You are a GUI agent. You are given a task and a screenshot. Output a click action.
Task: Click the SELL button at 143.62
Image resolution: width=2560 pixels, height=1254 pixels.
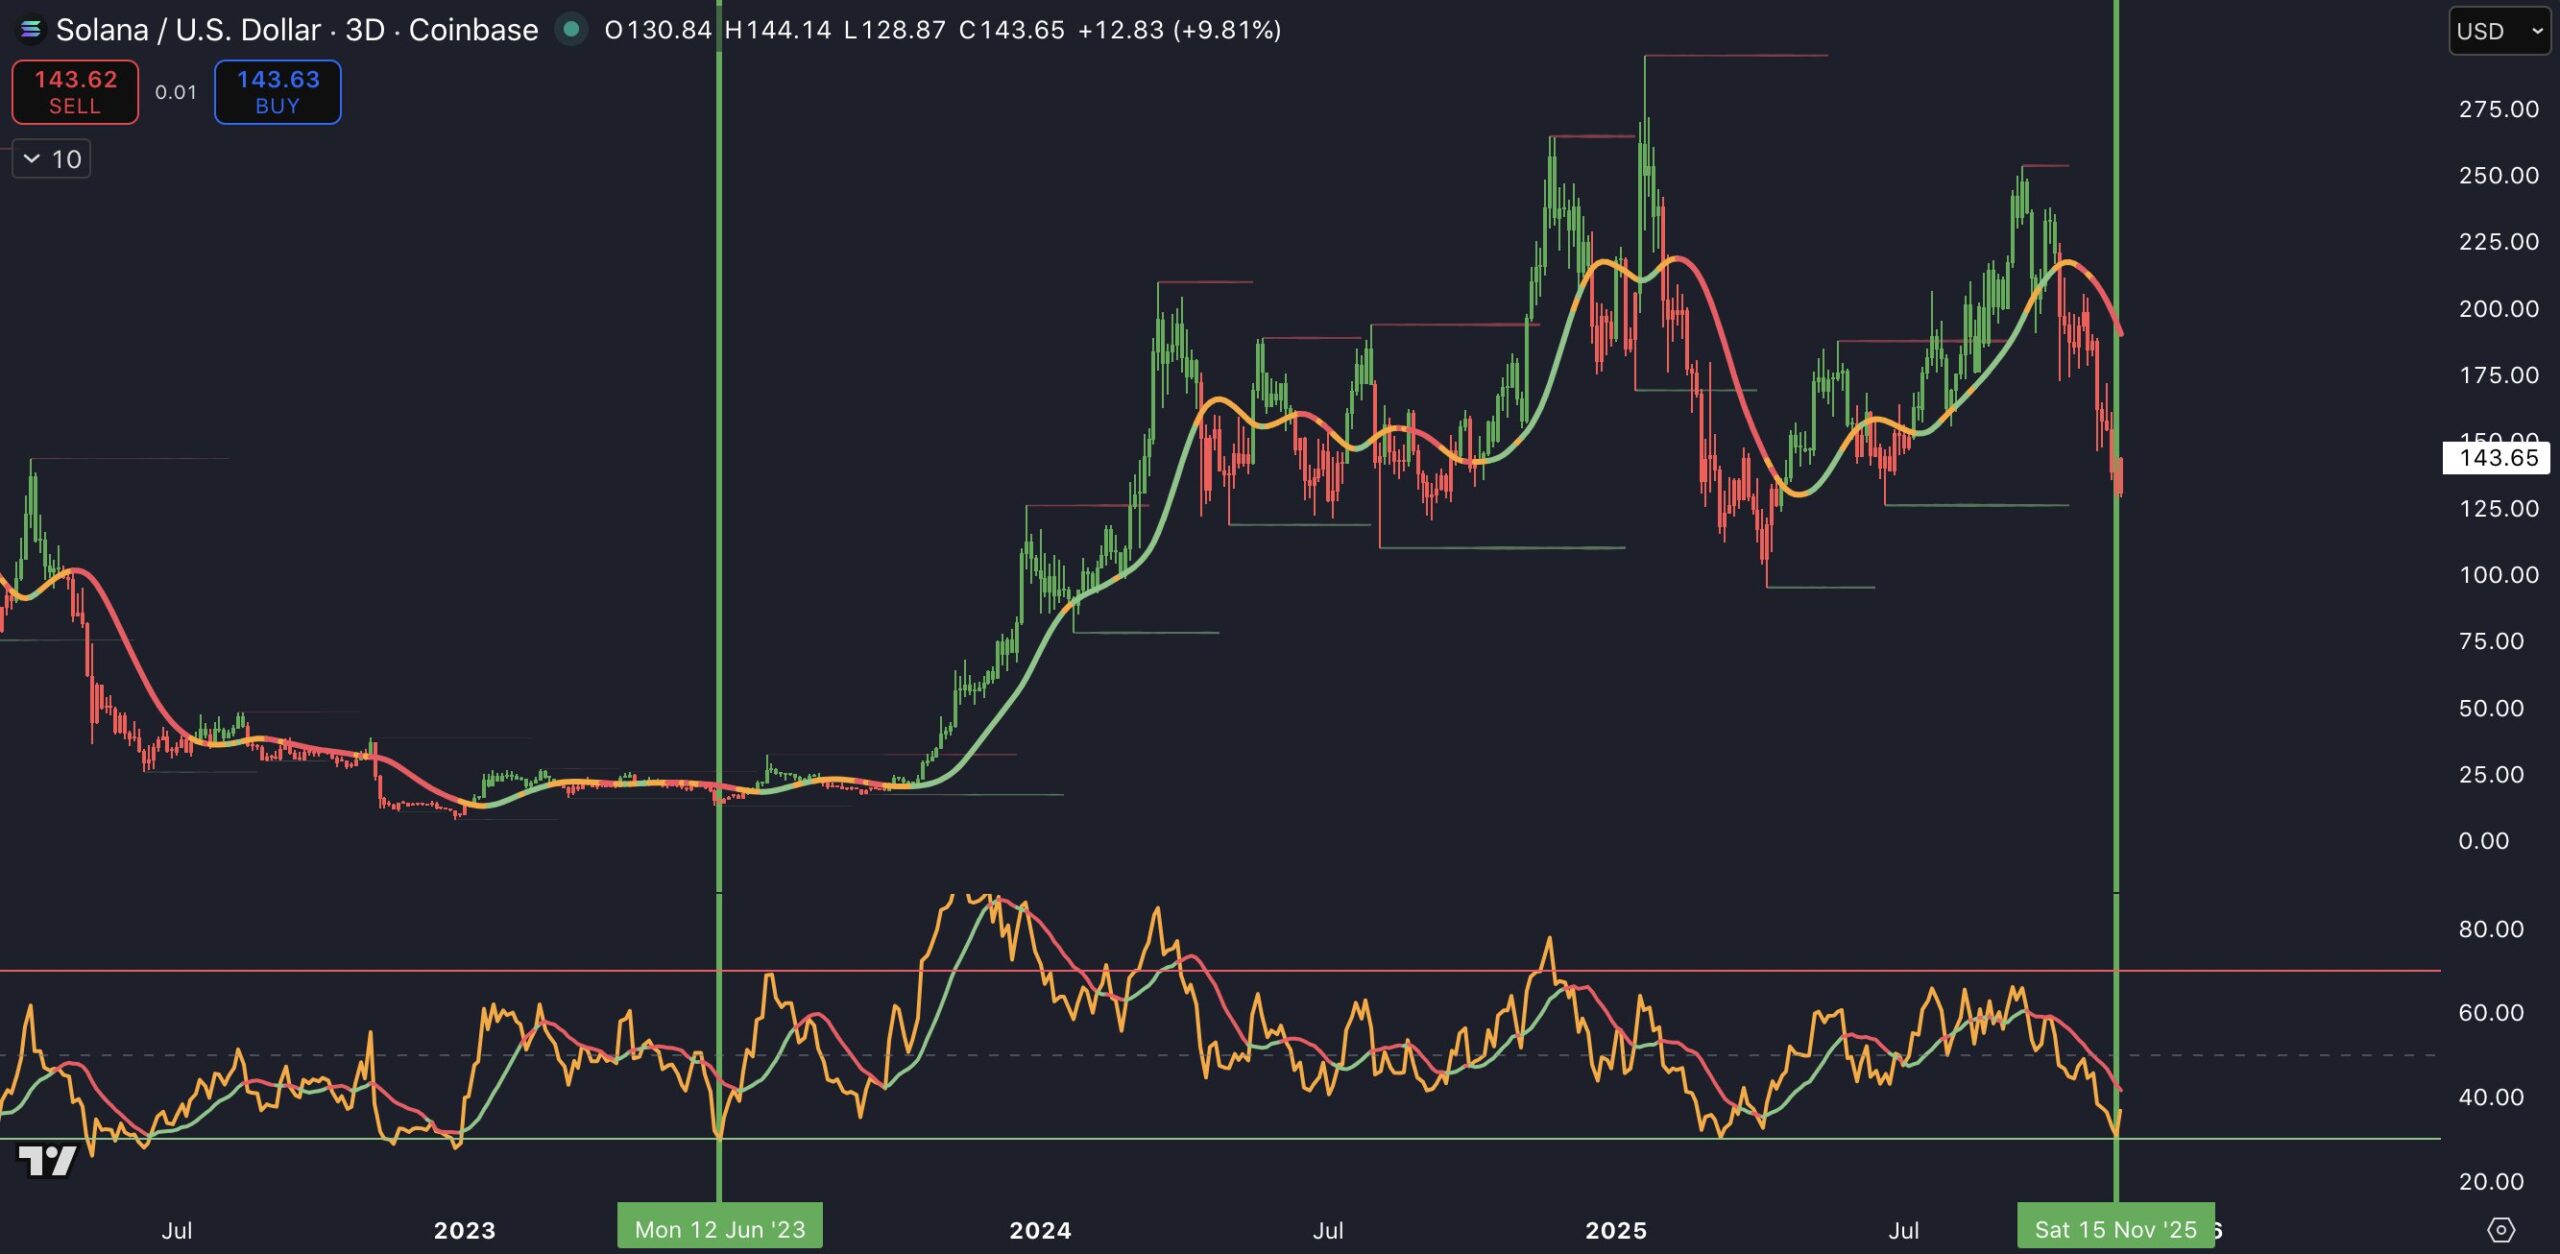coord(75,92)
